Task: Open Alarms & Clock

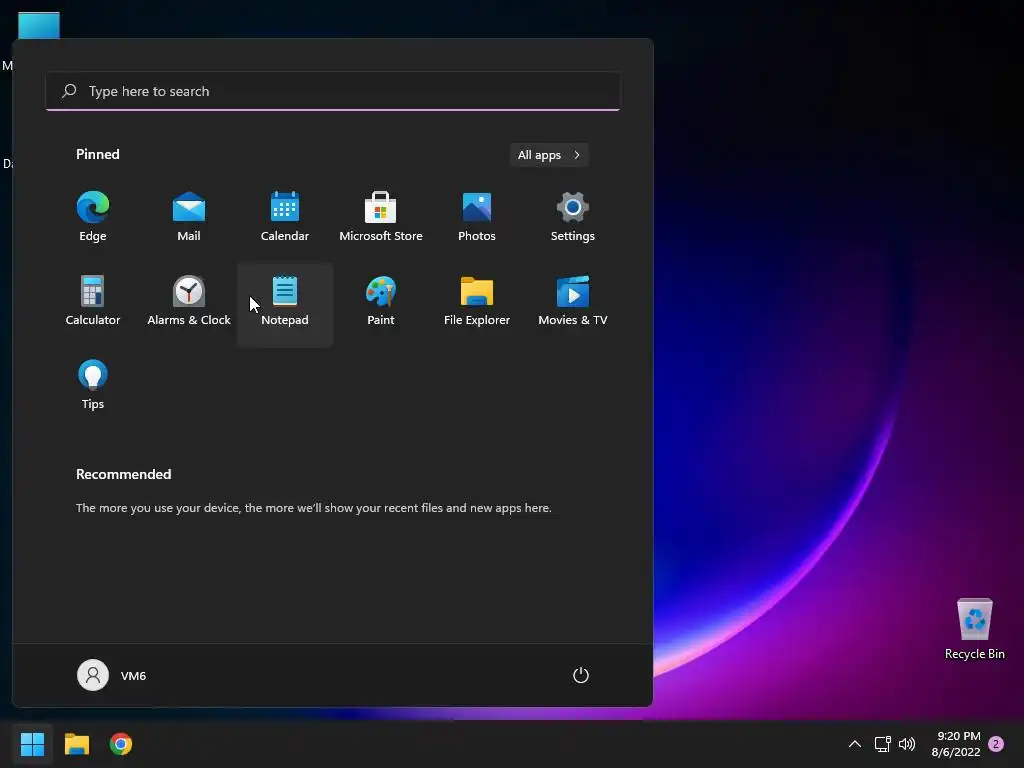Action: (x=189, y=301)
